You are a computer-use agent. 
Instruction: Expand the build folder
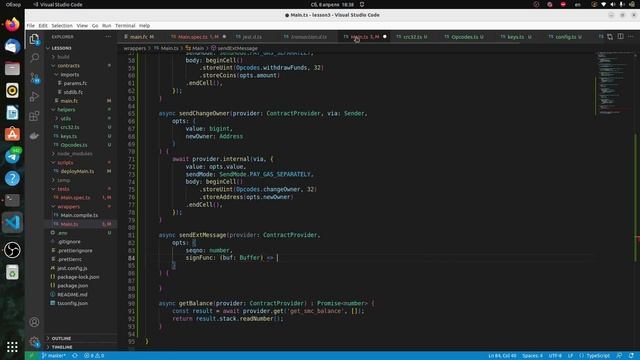pyautogui.click(x=63, y=57)
